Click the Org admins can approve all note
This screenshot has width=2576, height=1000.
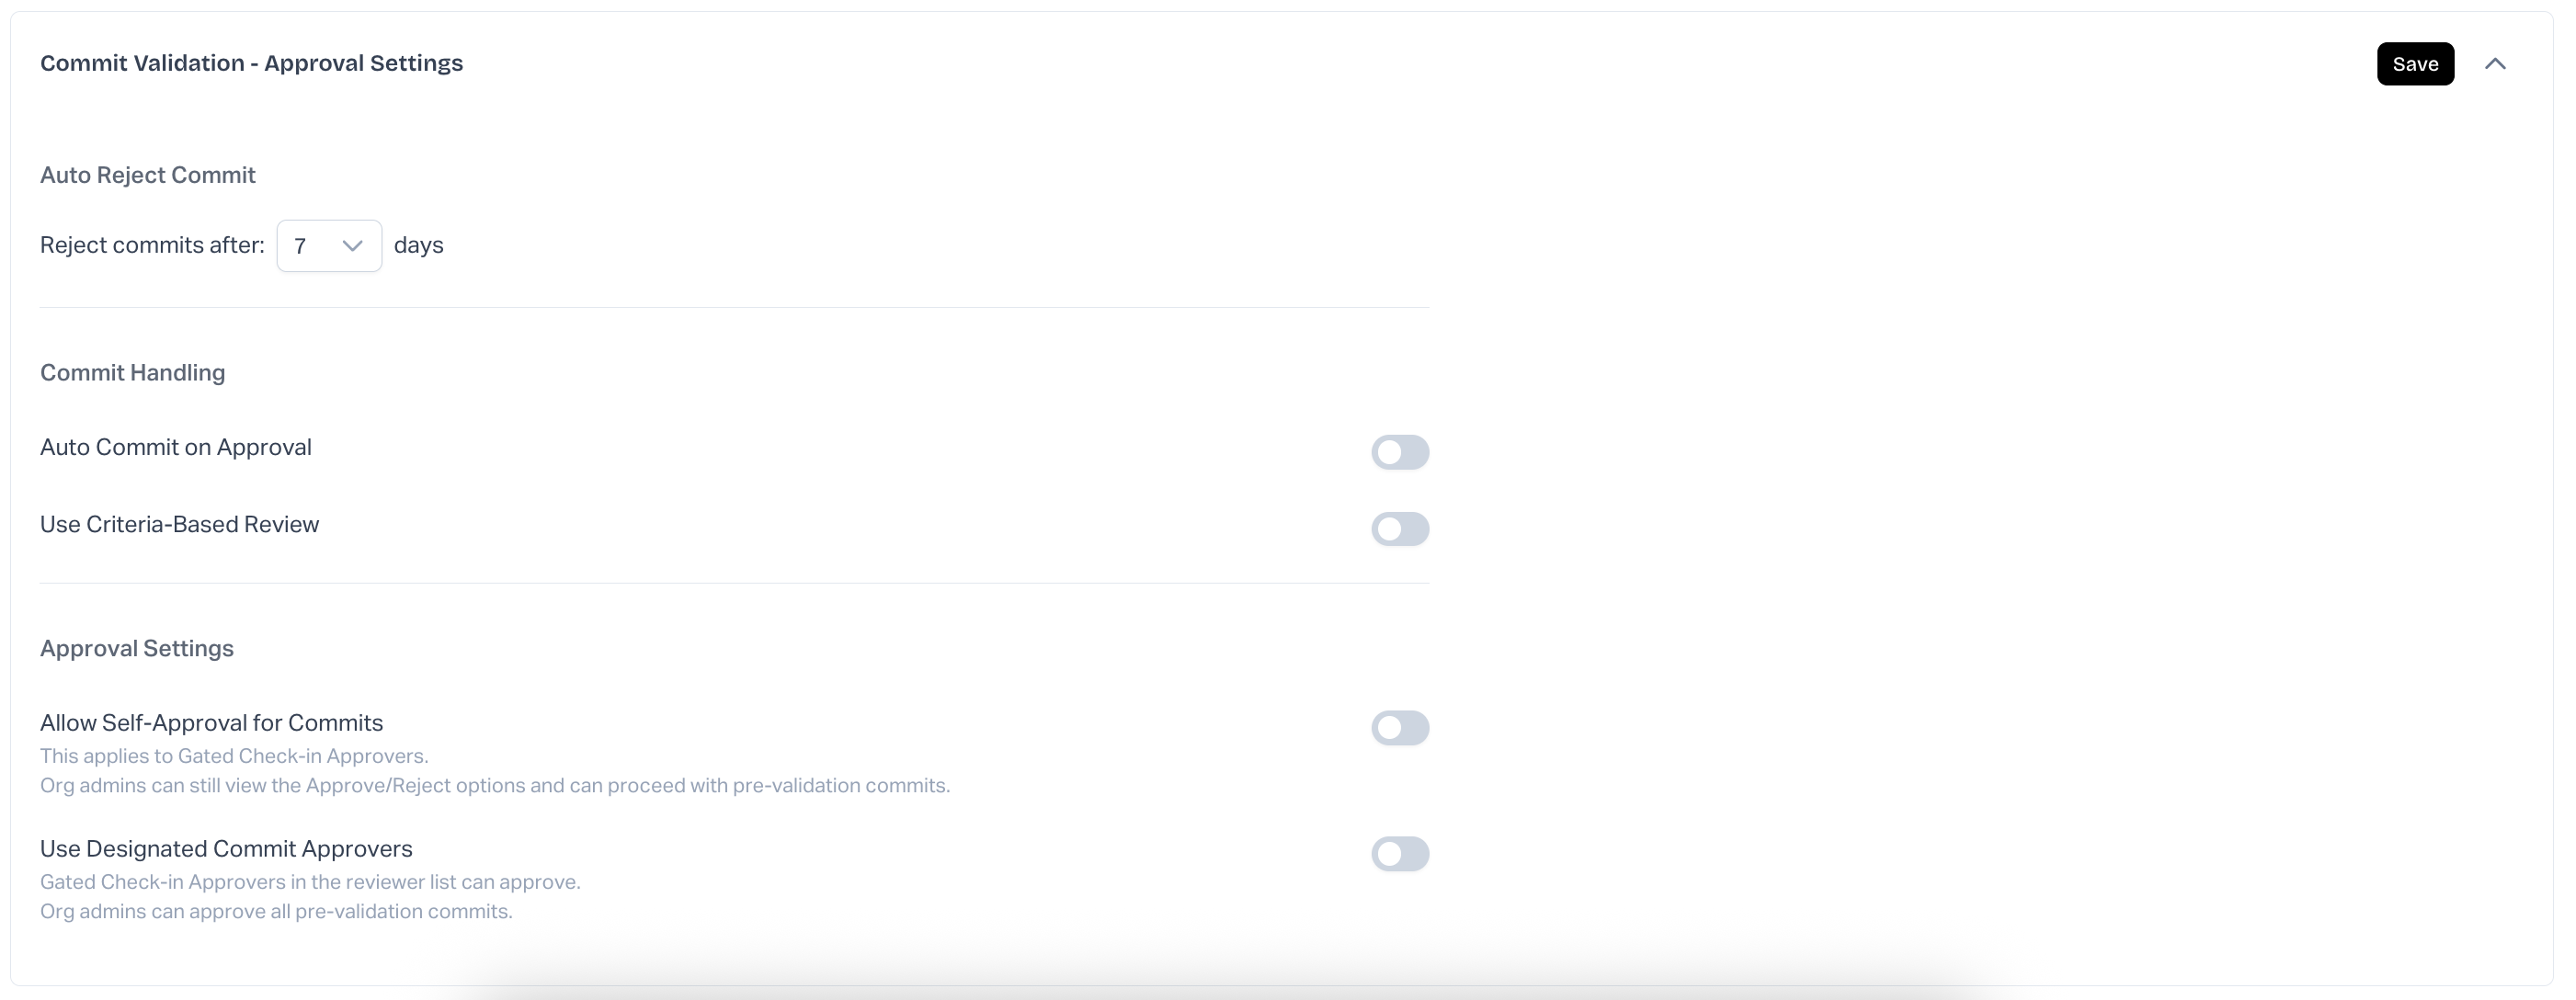(x=276, y=911)
